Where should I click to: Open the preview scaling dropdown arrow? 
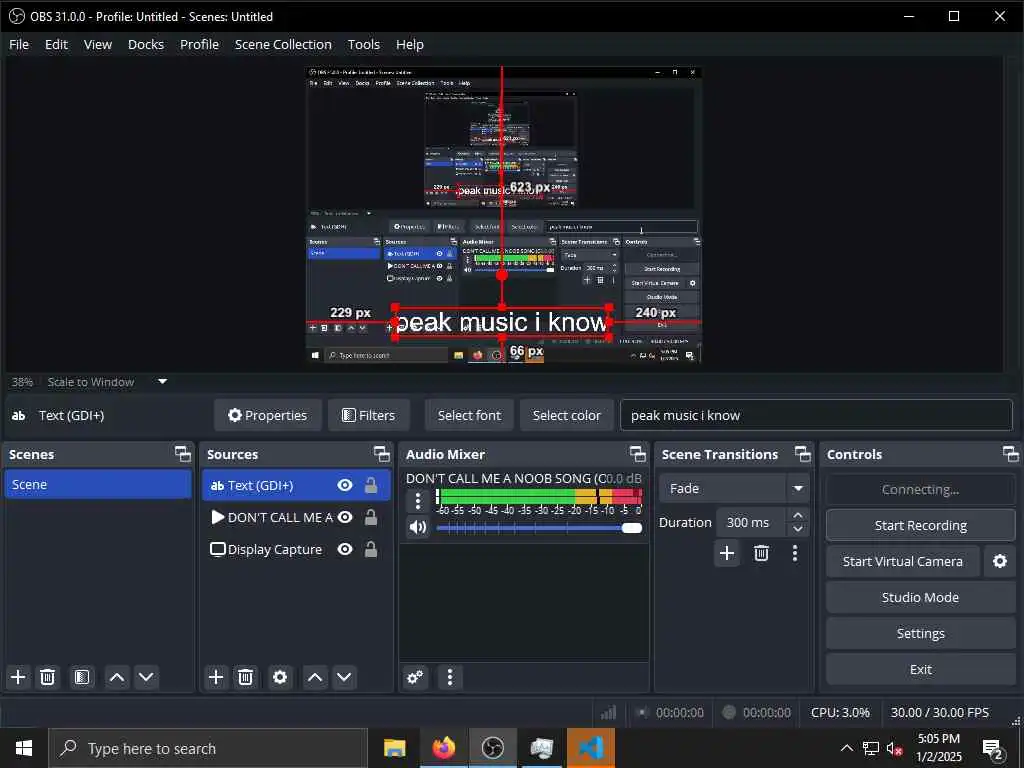coord(163,381)
